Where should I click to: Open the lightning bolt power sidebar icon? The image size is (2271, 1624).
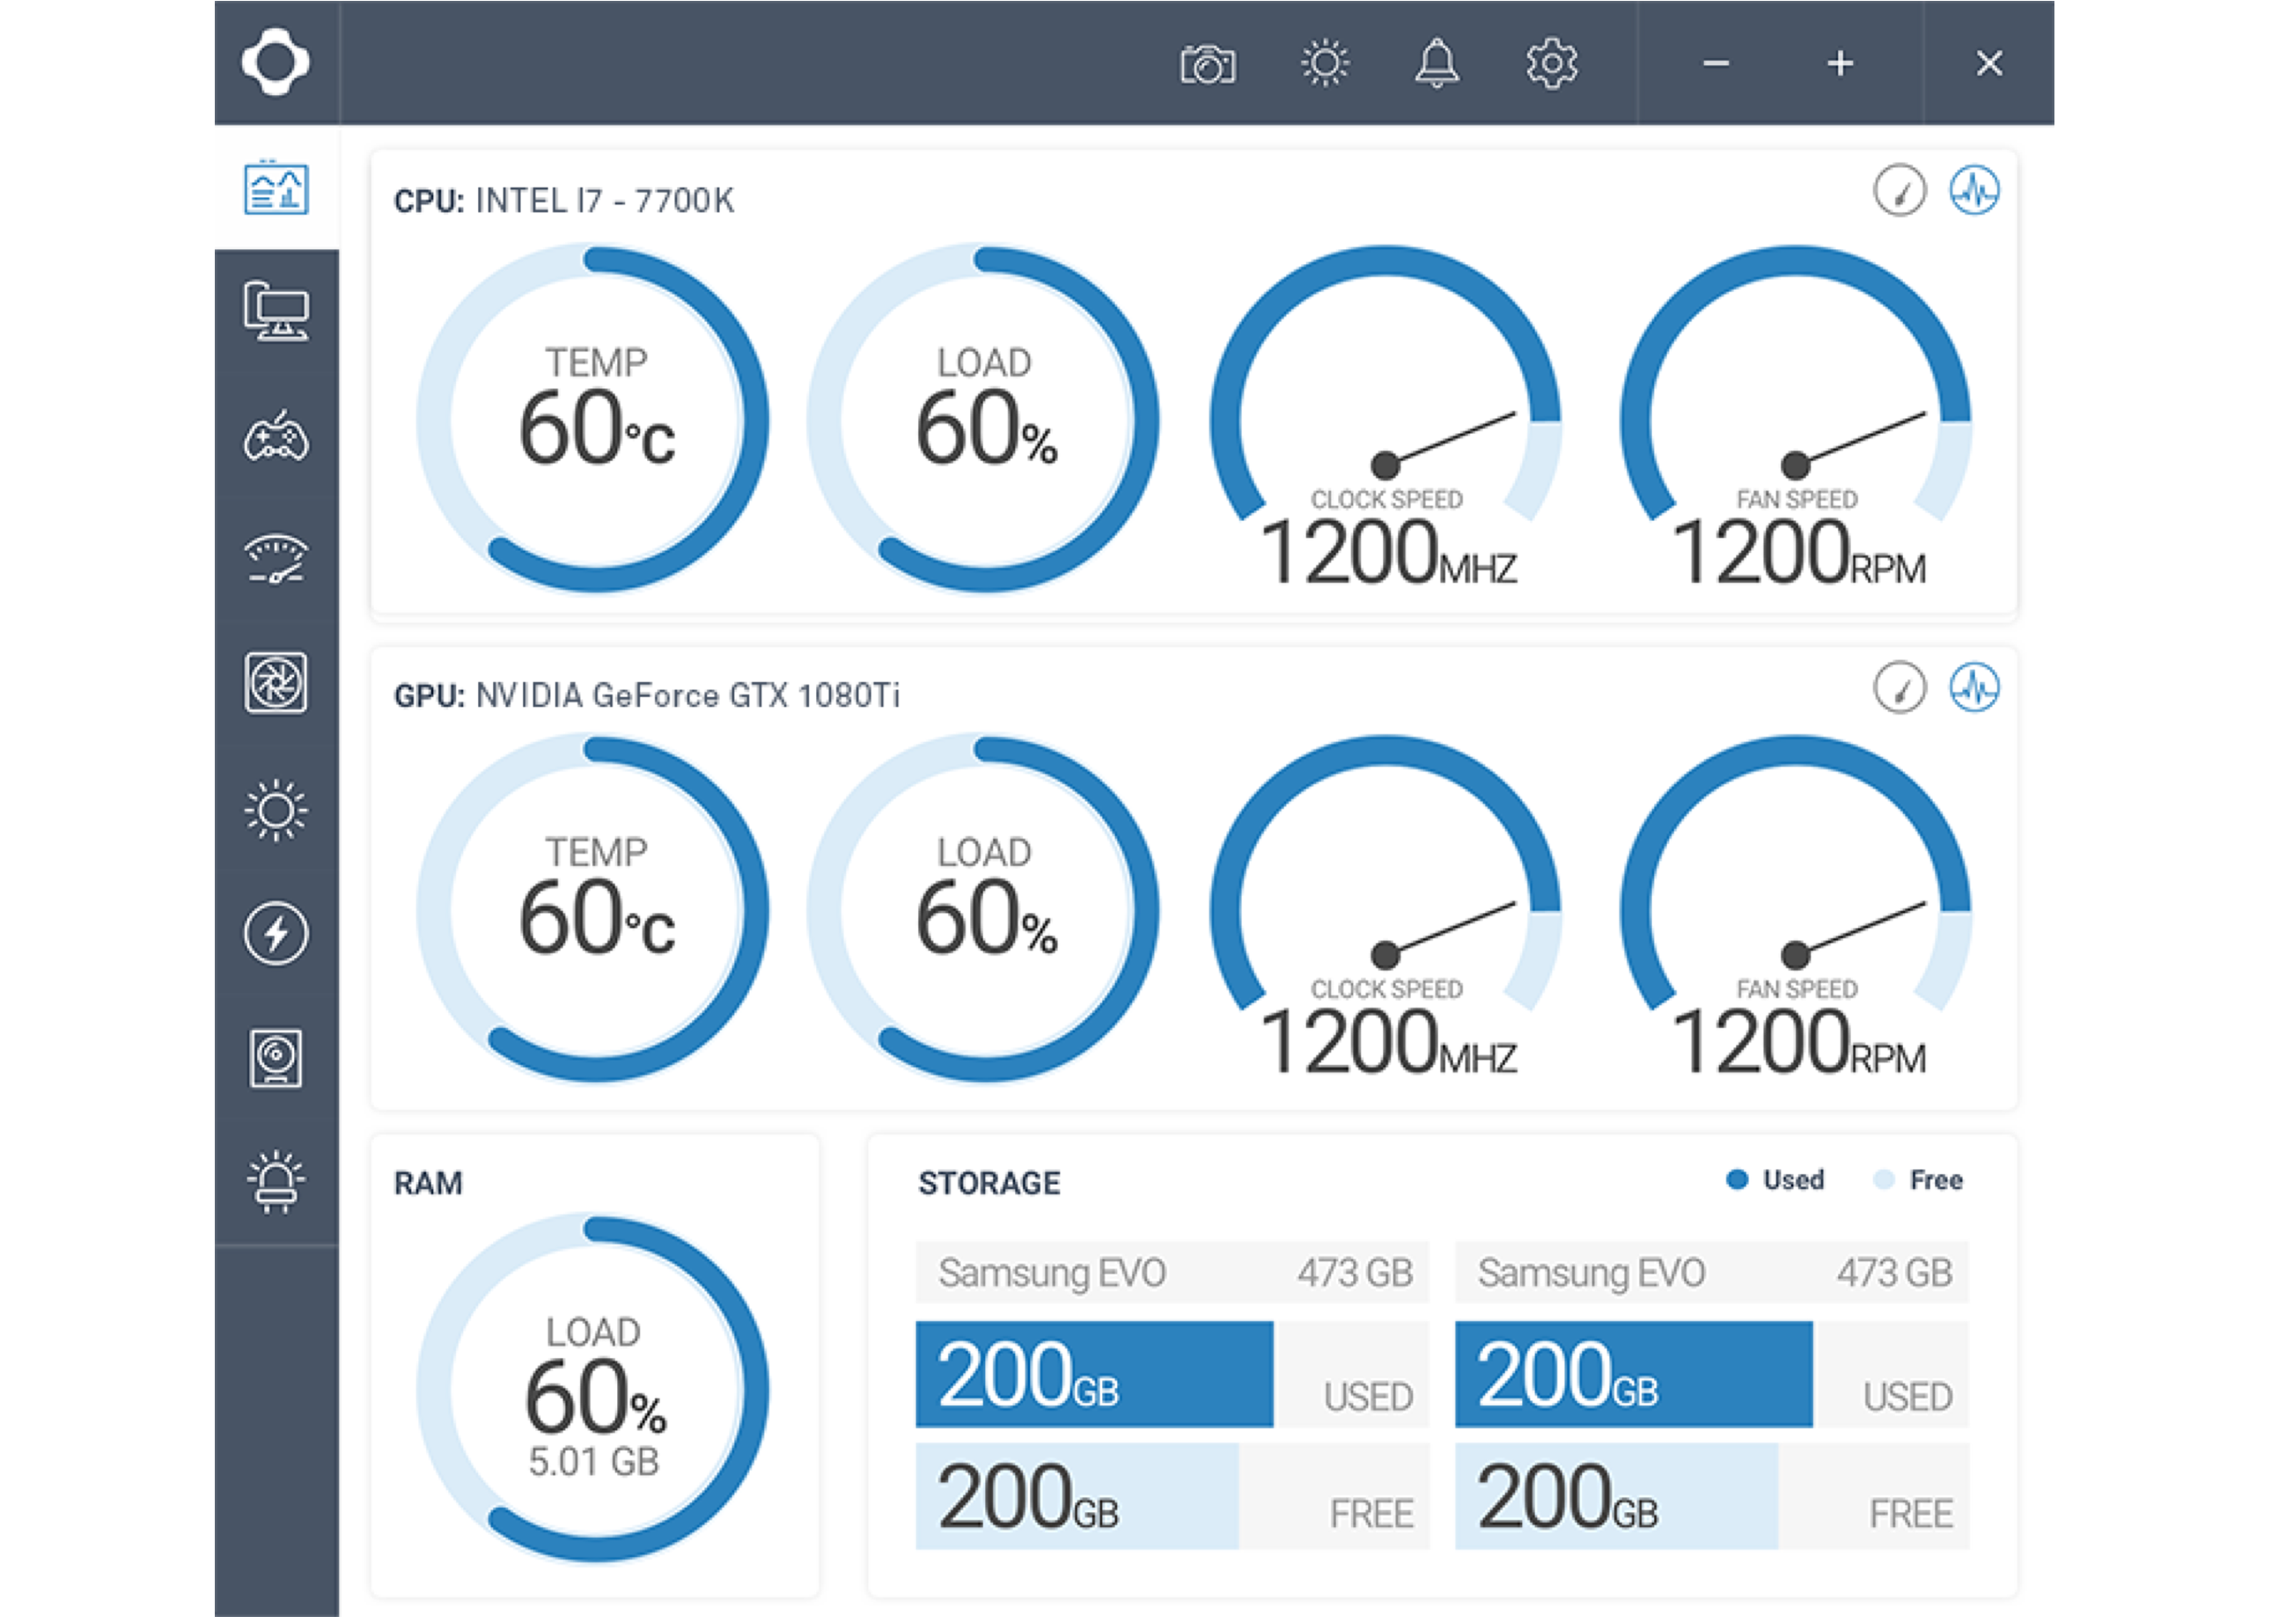point(276,933)
